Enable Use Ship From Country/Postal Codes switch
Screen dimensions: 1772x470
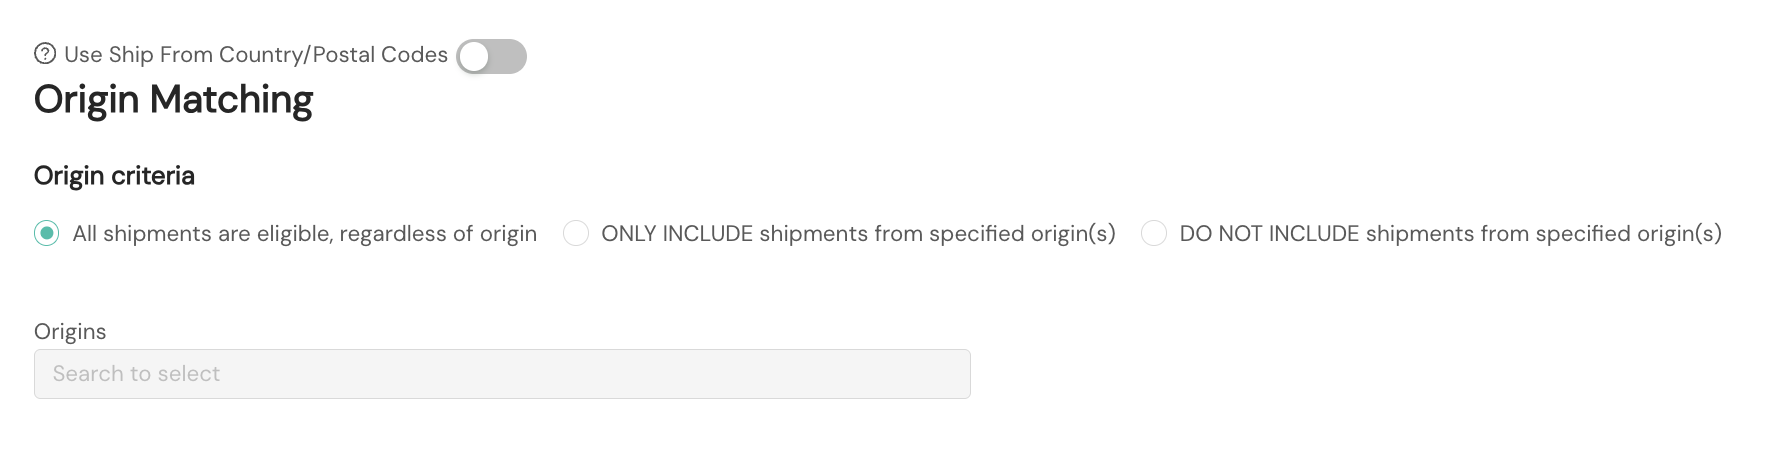491,56
